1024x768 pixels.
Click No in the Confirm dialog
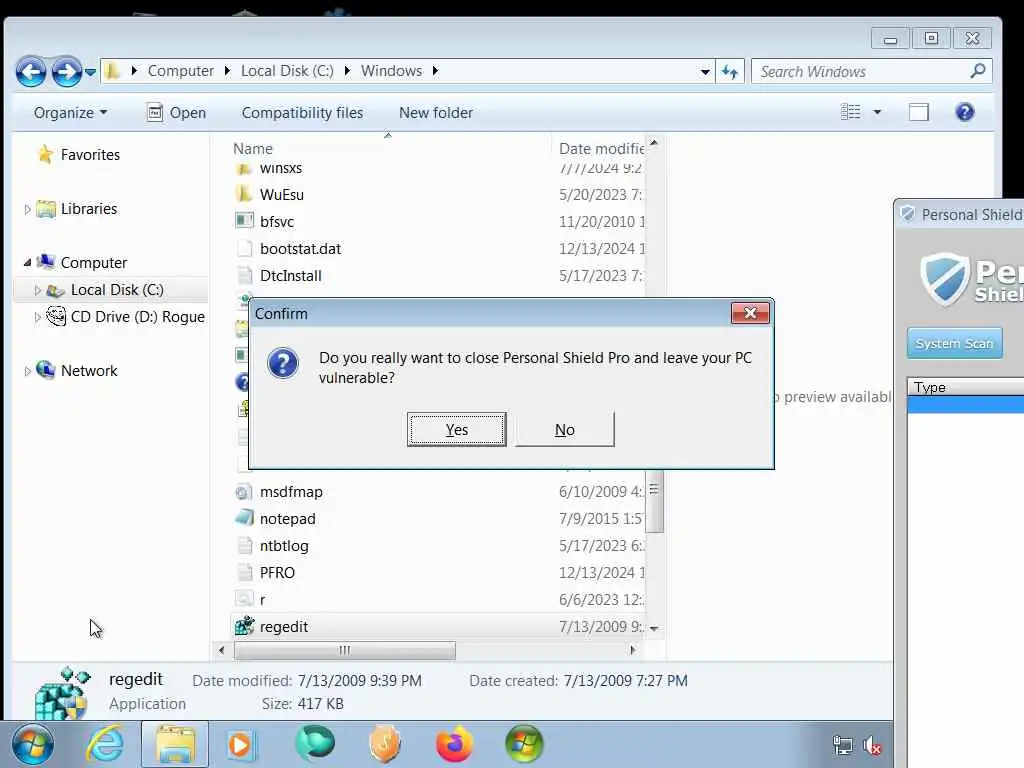(x=565, y=429)
